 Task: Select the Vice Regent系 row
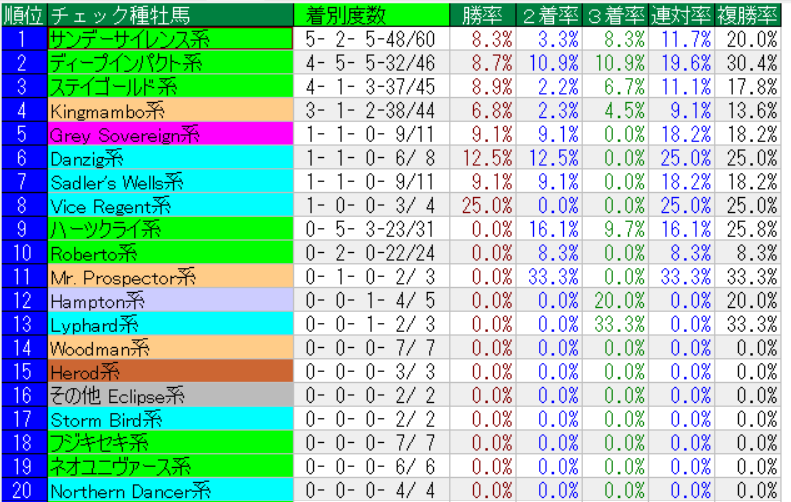click(x=170, y=205)
